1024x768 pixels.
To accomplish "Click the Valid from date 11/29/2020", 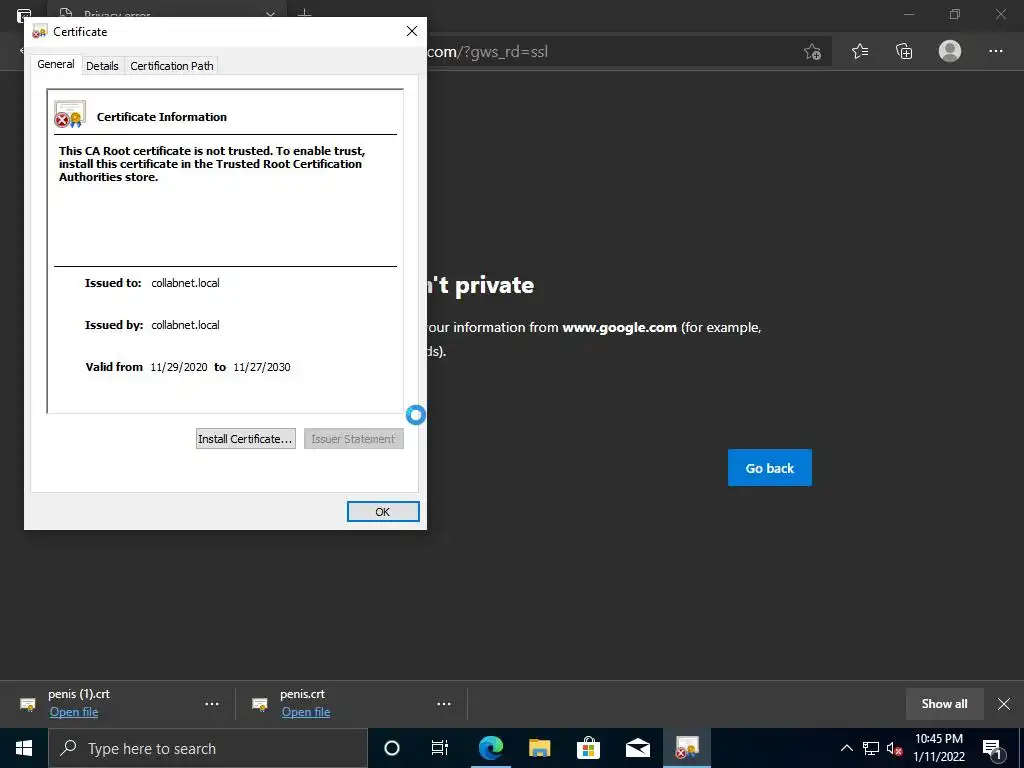I will (x=179, y=367).
